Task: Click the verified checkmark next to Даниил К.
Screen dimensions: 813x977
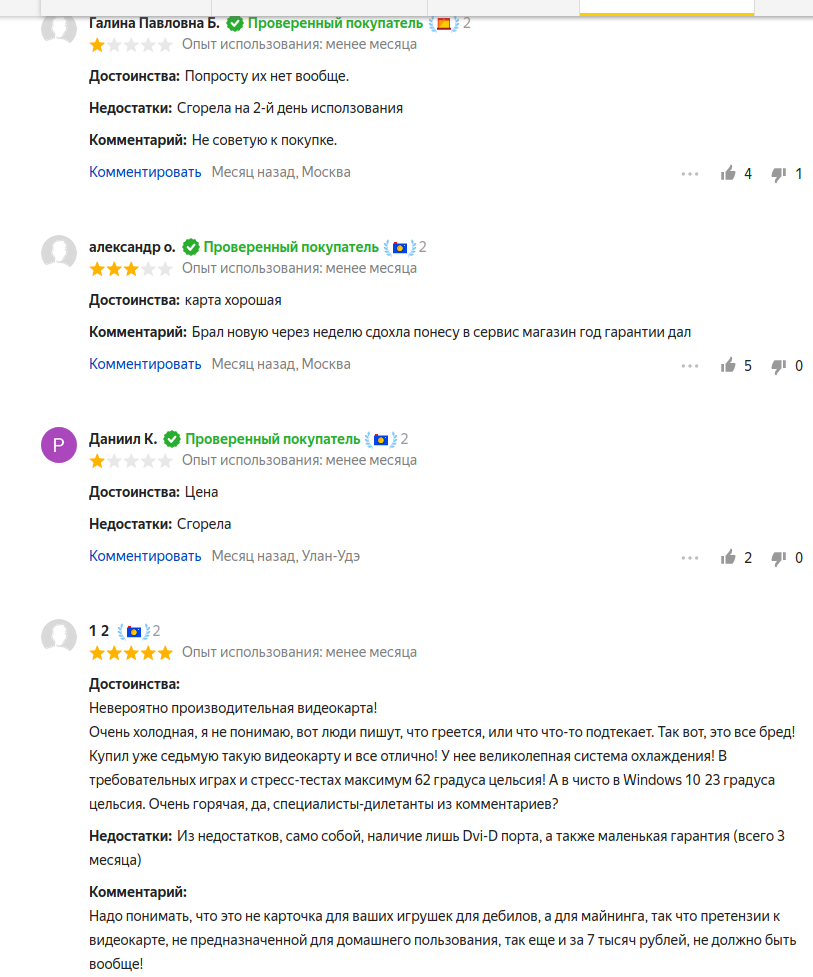Action: pos(172,439)
